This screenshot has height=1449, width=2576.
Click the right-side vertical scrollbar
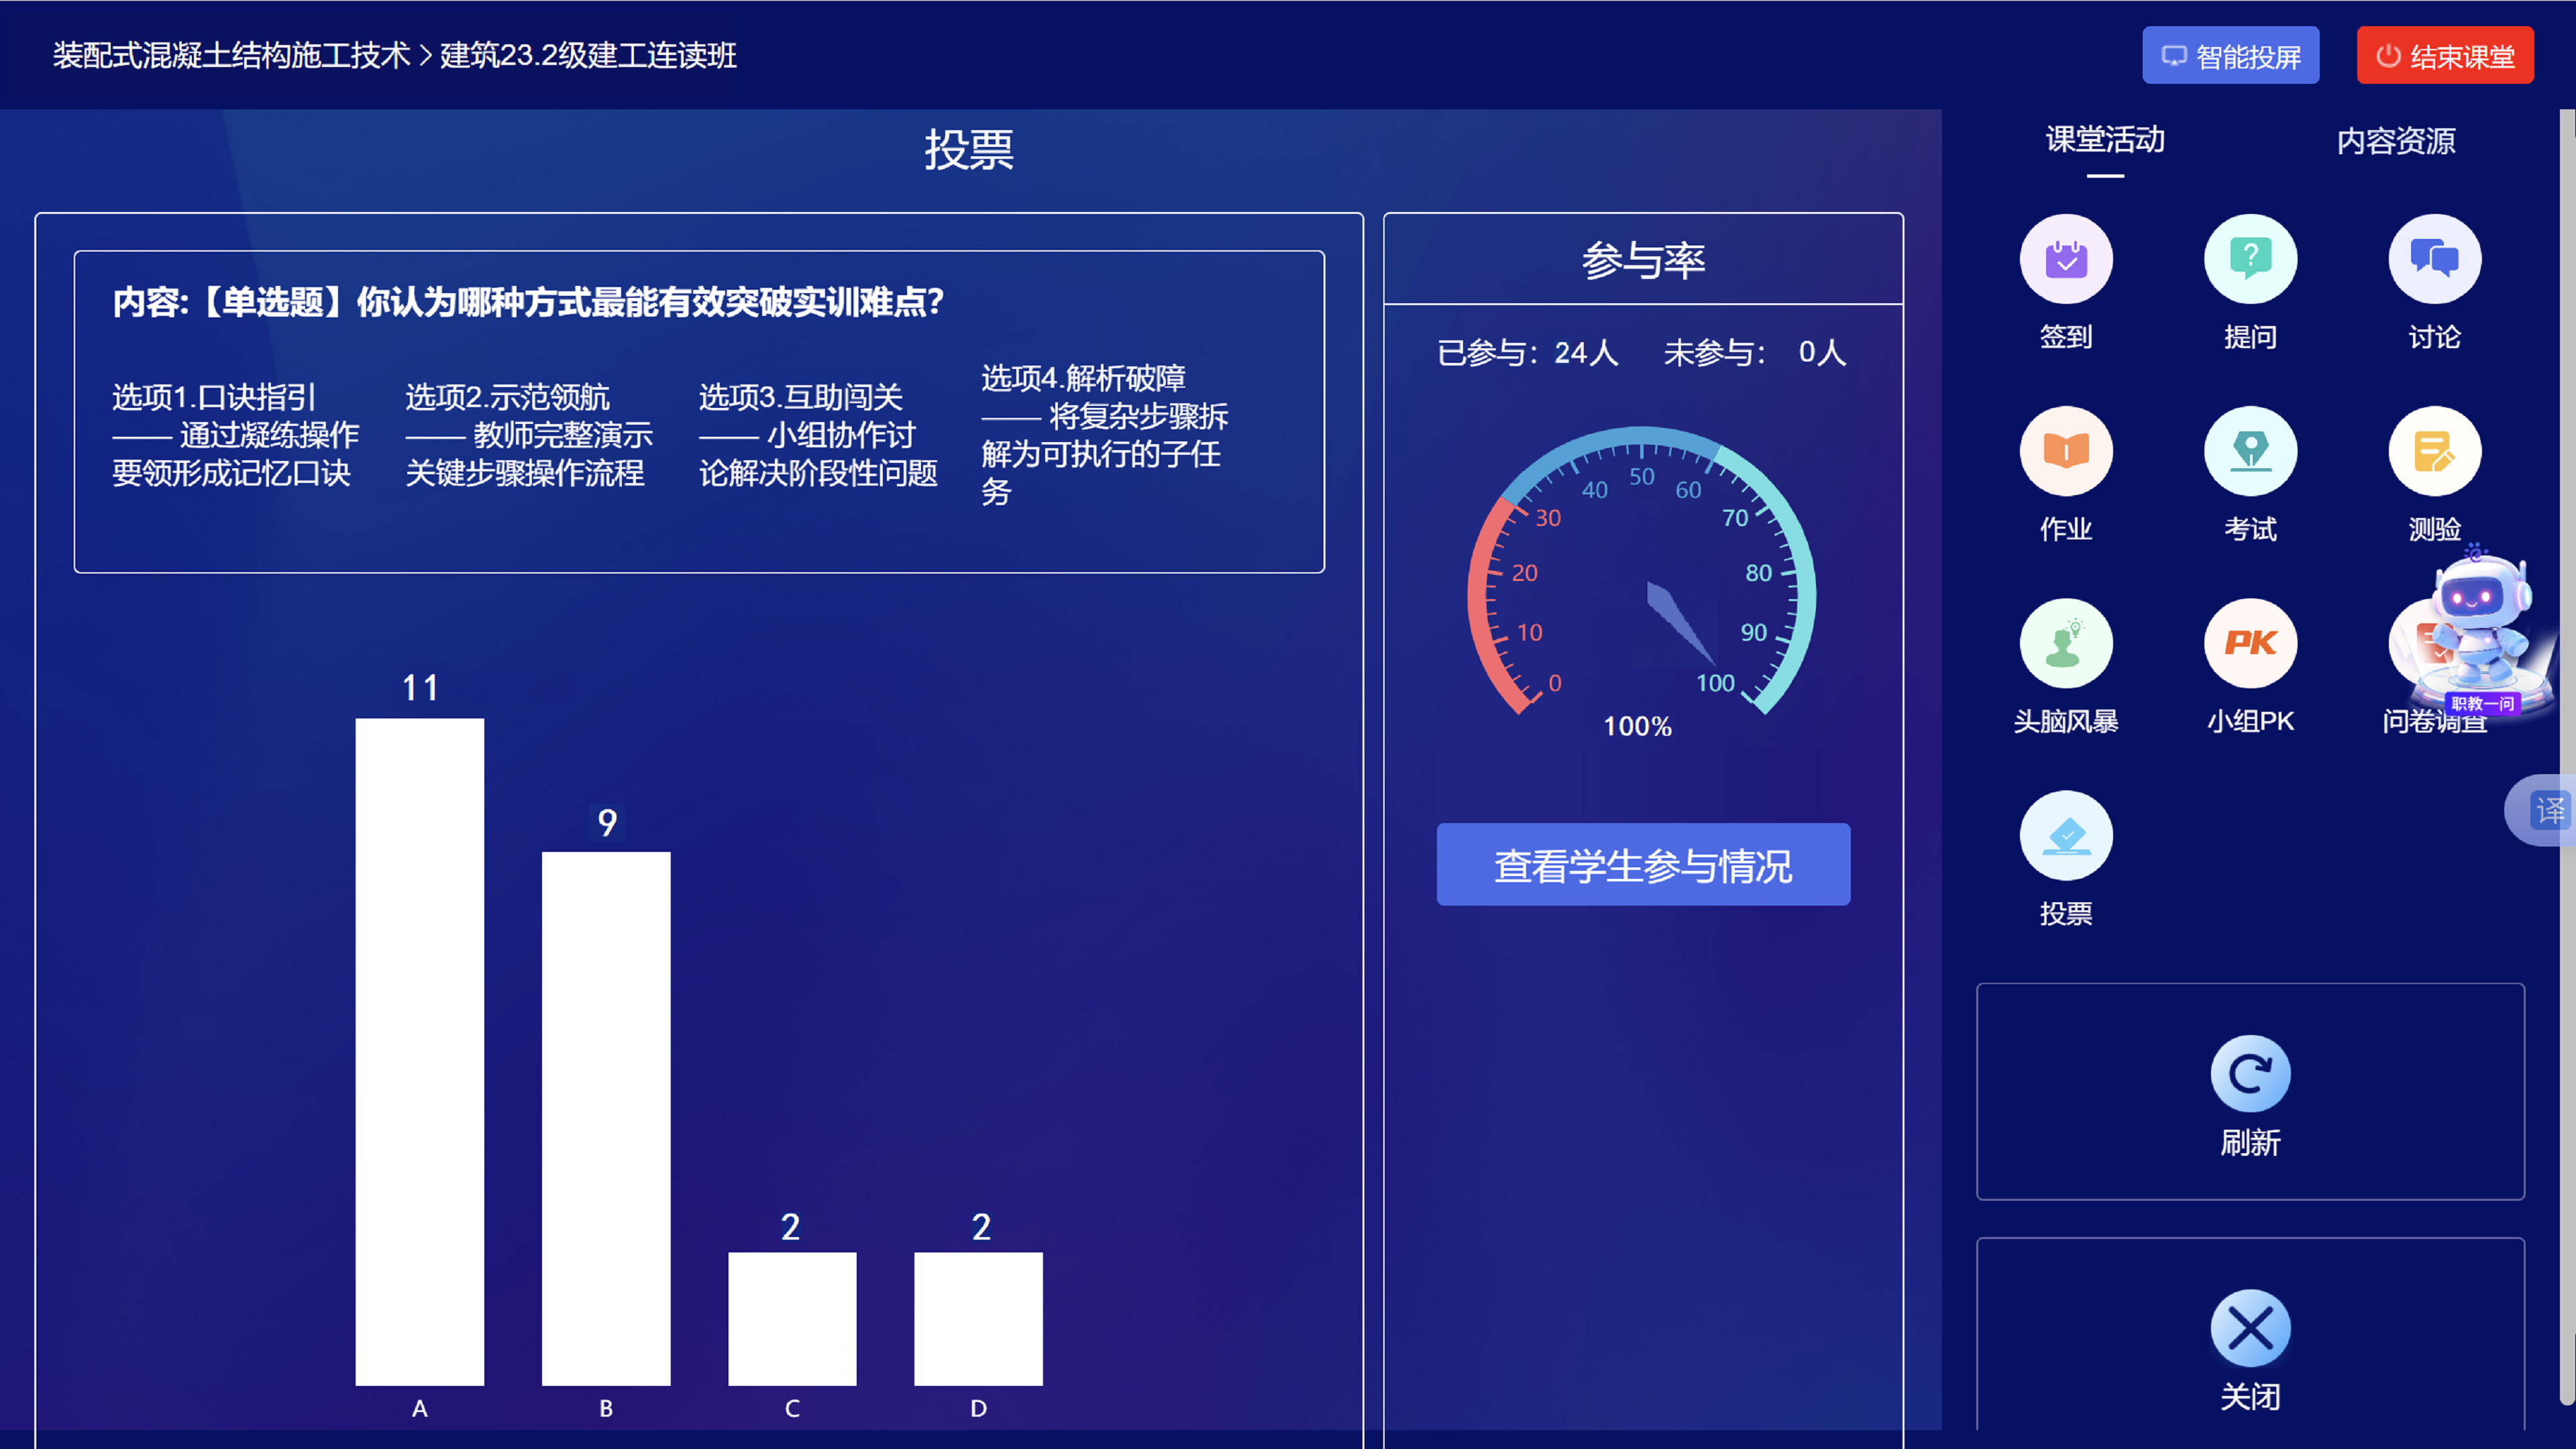[2568, 757]
